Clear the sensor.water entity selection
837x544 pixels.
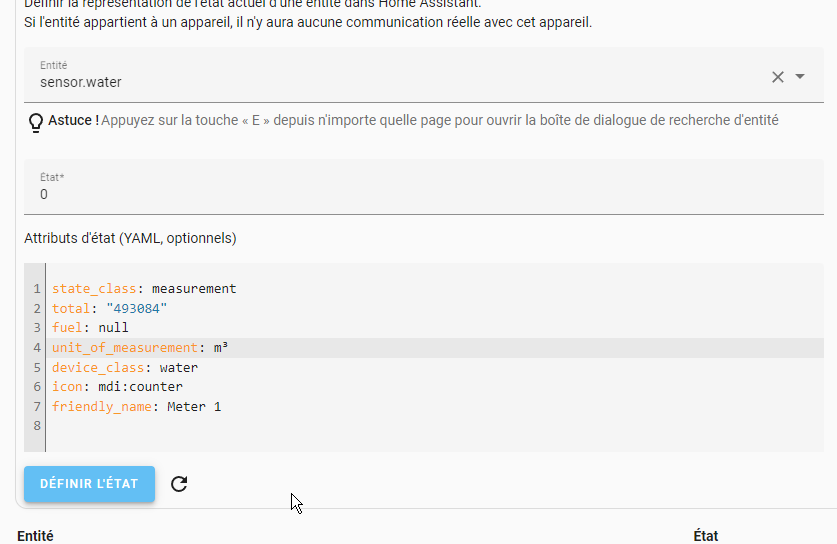point(777,77)
